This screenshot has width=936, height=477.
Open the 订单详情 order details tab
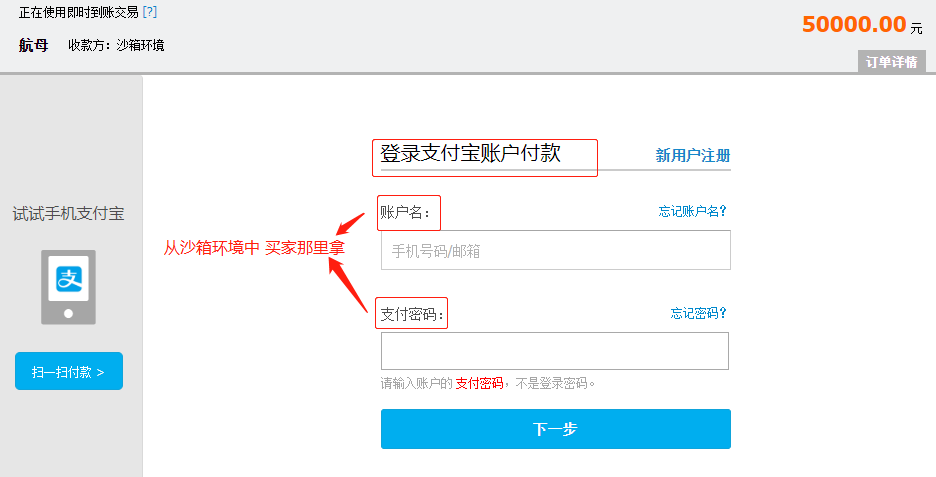click(x=892, y=62)
